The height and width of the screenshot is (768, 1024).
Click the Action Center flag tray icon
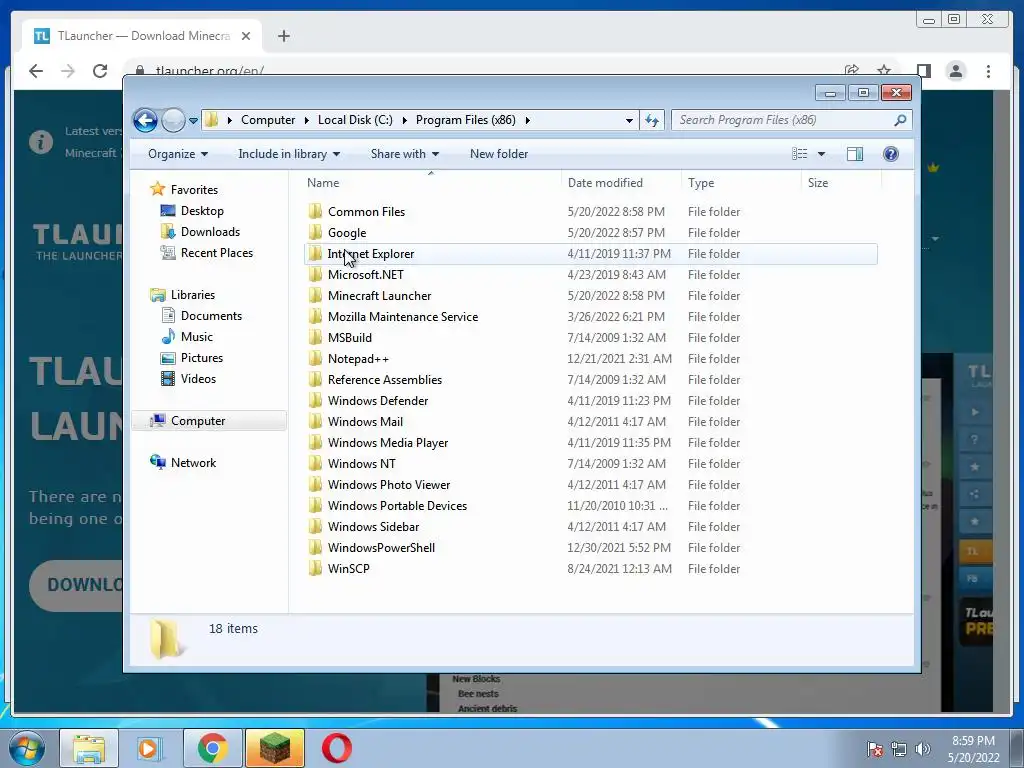[x=875, y=749]
